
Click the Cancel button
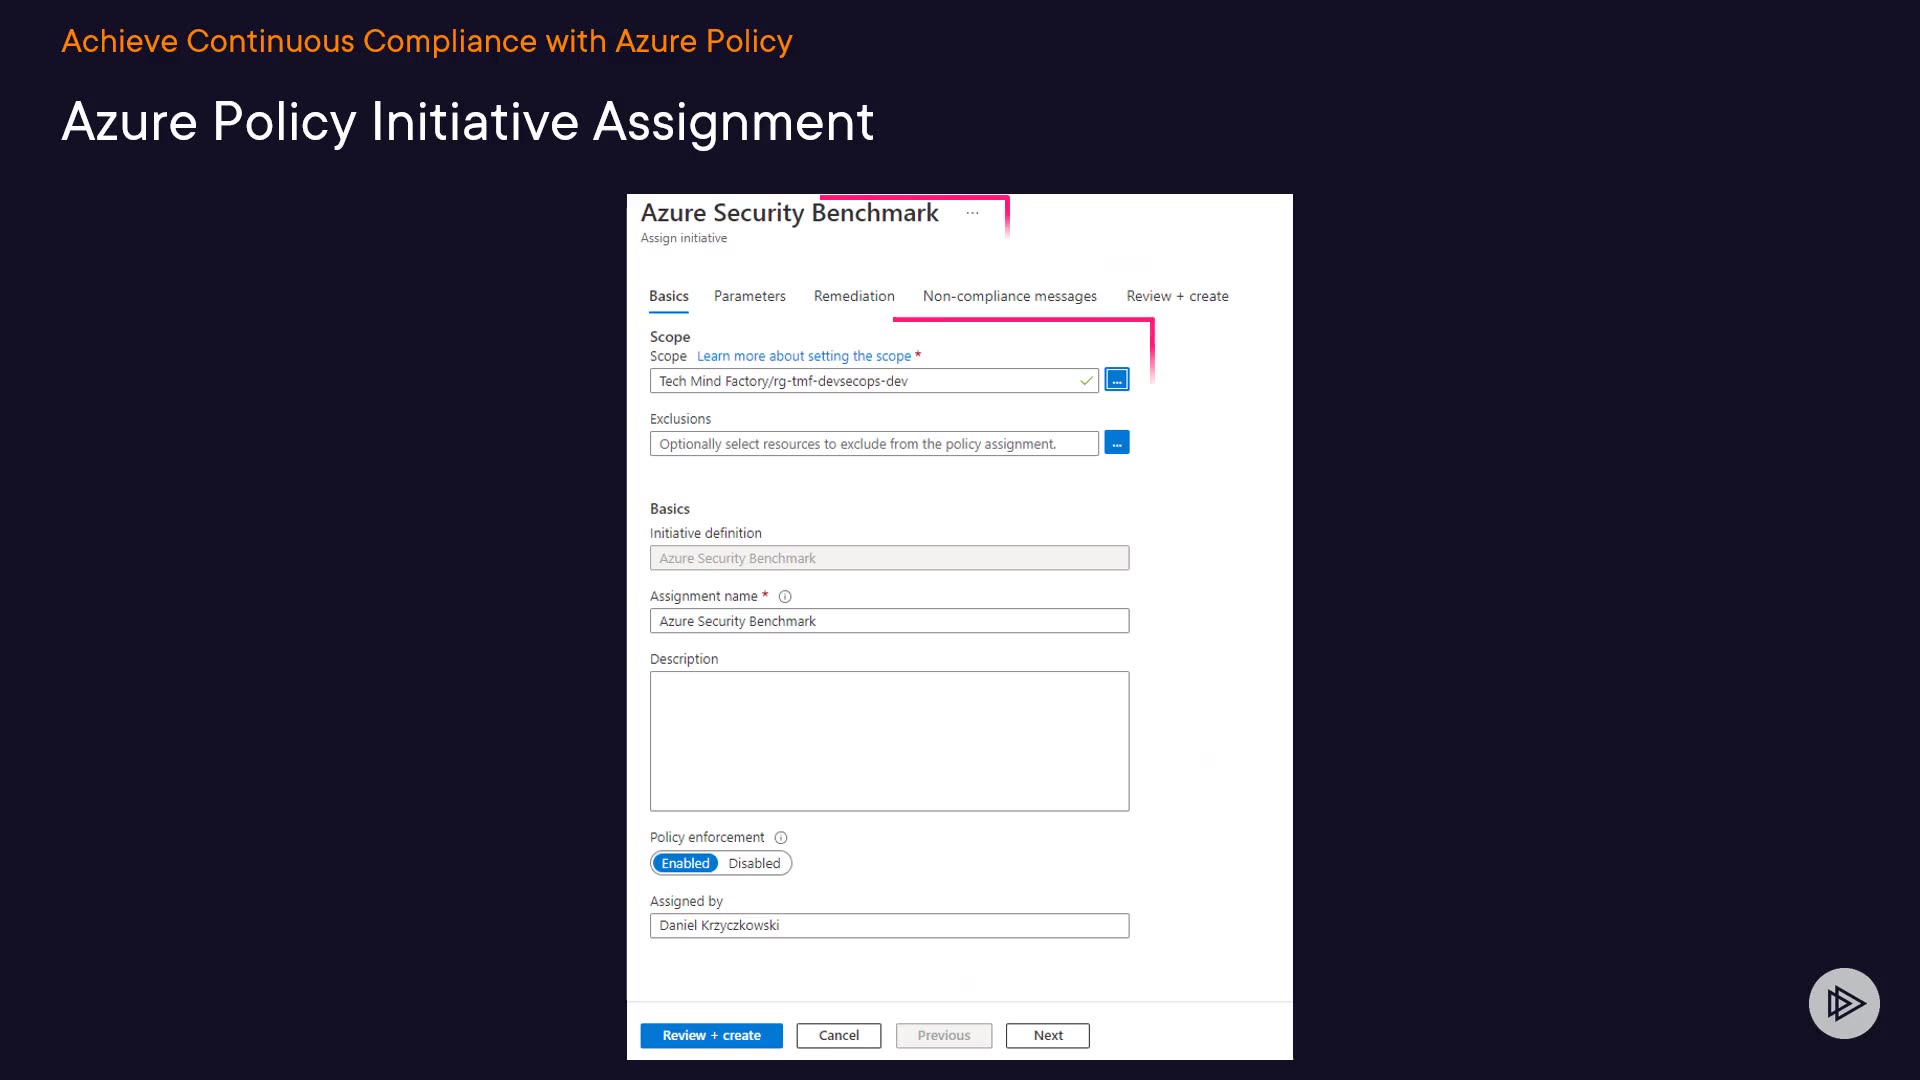tap(838, 1036)
